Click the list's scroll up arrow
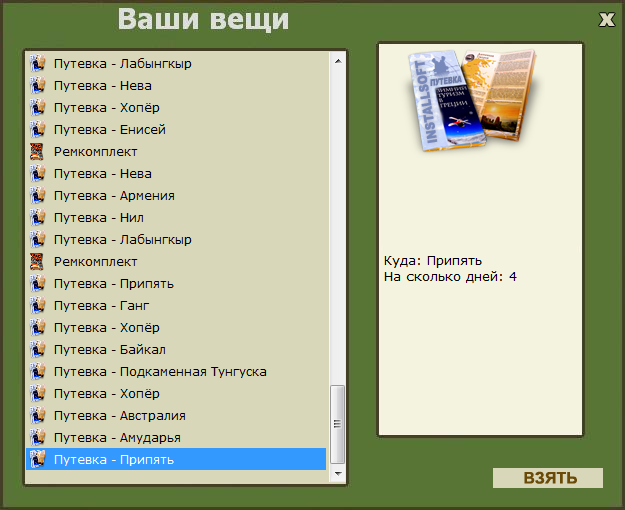The height and width of the screenshot is (510, 625). pos(338,61)
